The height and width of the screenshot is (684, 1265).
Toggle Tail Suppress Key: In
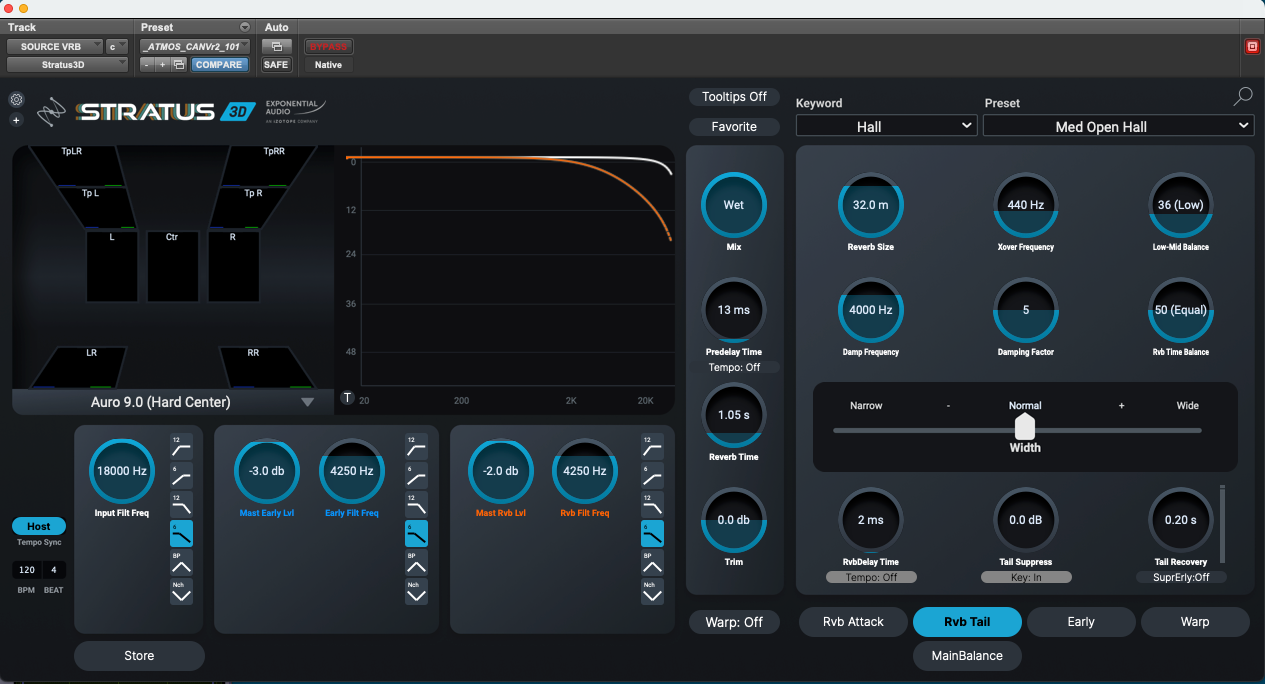tap(1026, 577)
